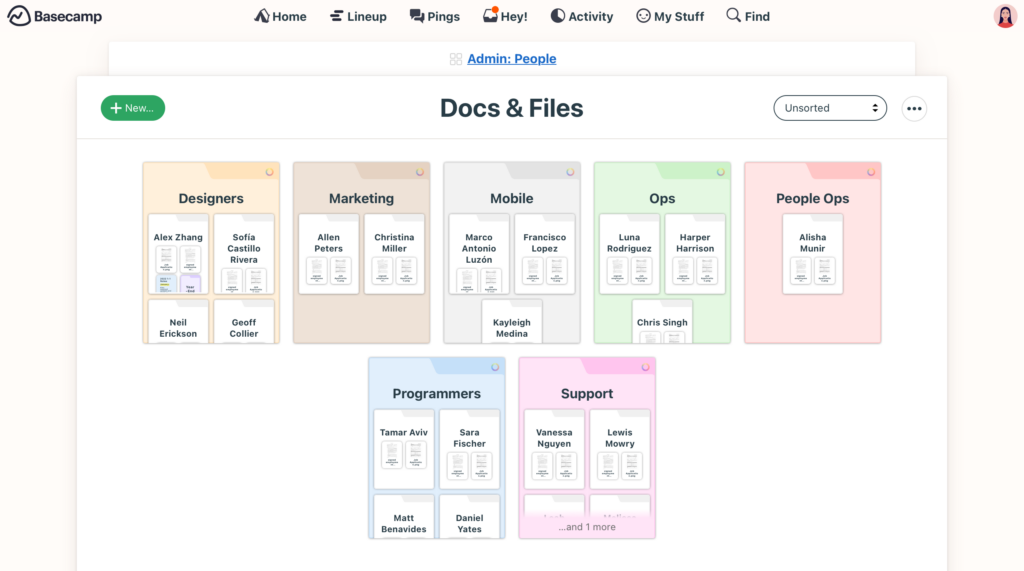Open Vanessa Nguyen subfolder
1024x571 pixels.
point(554,449)
